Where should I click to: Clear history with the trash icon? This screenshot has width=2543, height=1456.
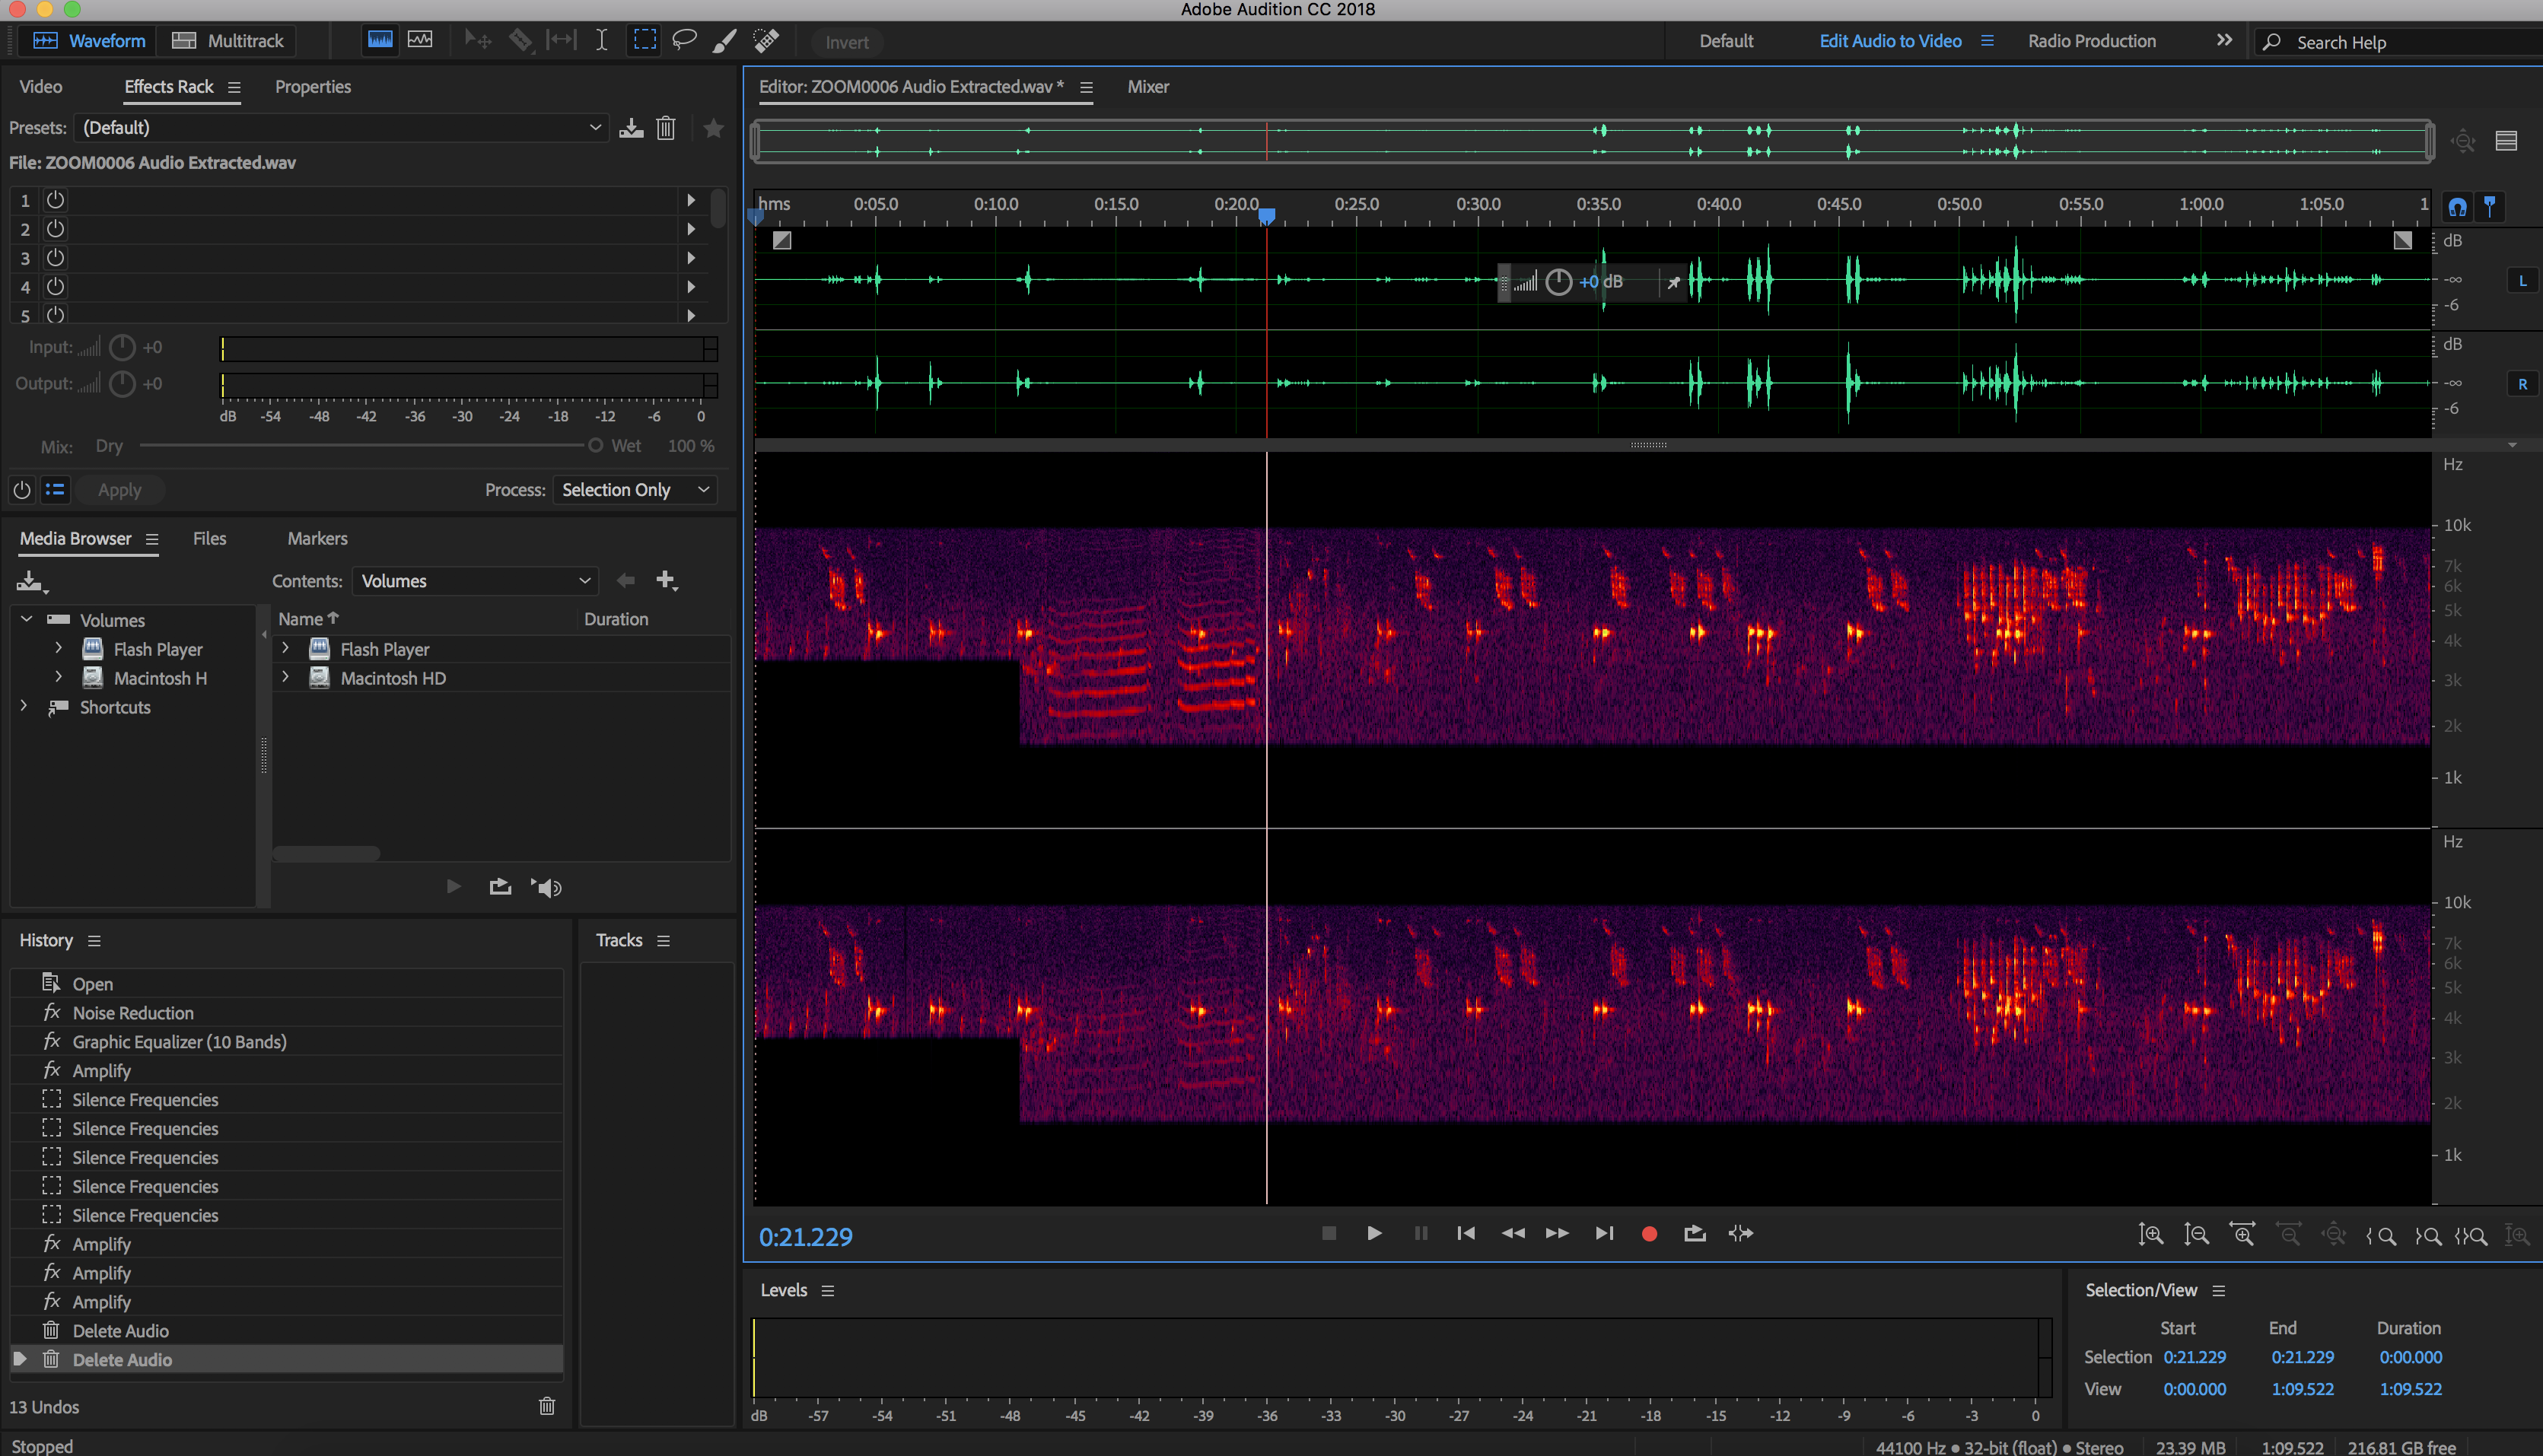546,1406
